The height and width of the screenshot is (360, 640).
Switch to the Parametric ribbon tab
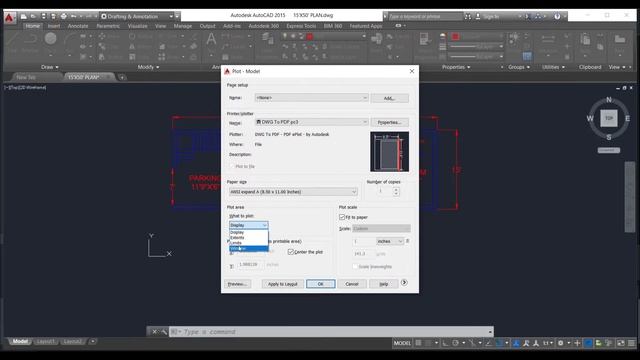tap(108, 26)
